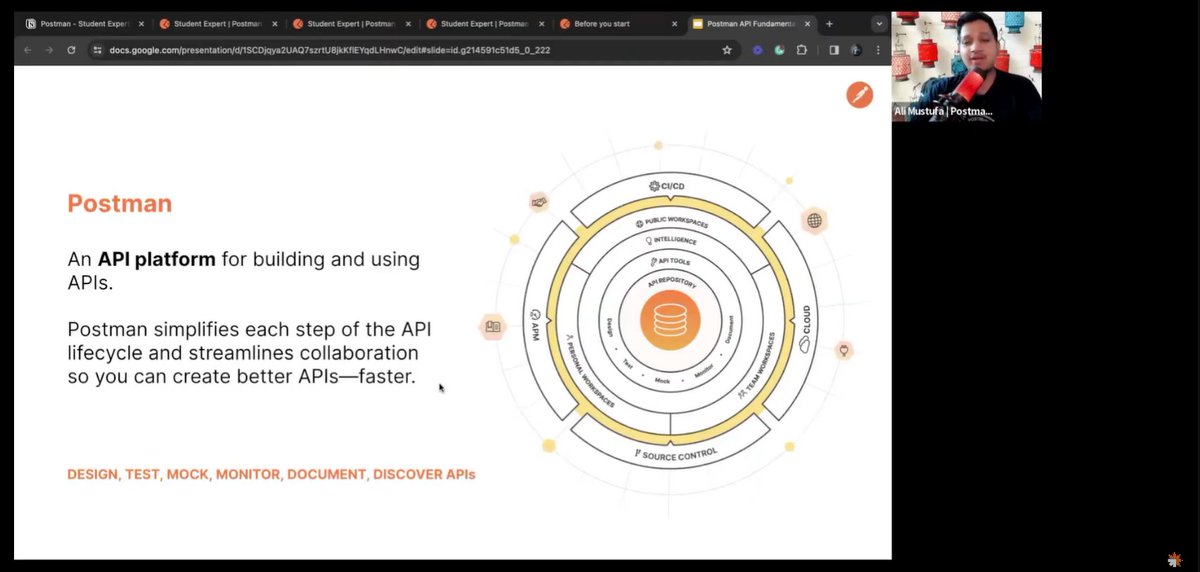Viewport: 1200px width, 572px height.
Task: Click the paragraph about Postman simplifying API lifecycle
Action: pos(249,353)
